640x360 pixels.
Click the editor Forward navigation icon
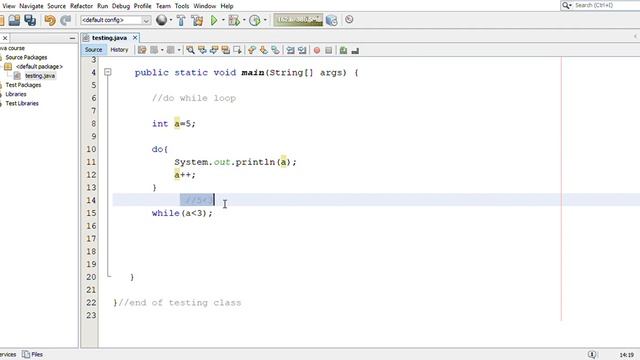pos(171,50)
